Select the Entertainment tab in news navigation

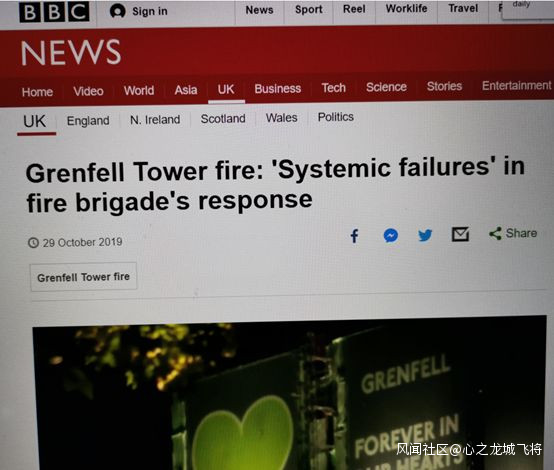click(517, 86)
